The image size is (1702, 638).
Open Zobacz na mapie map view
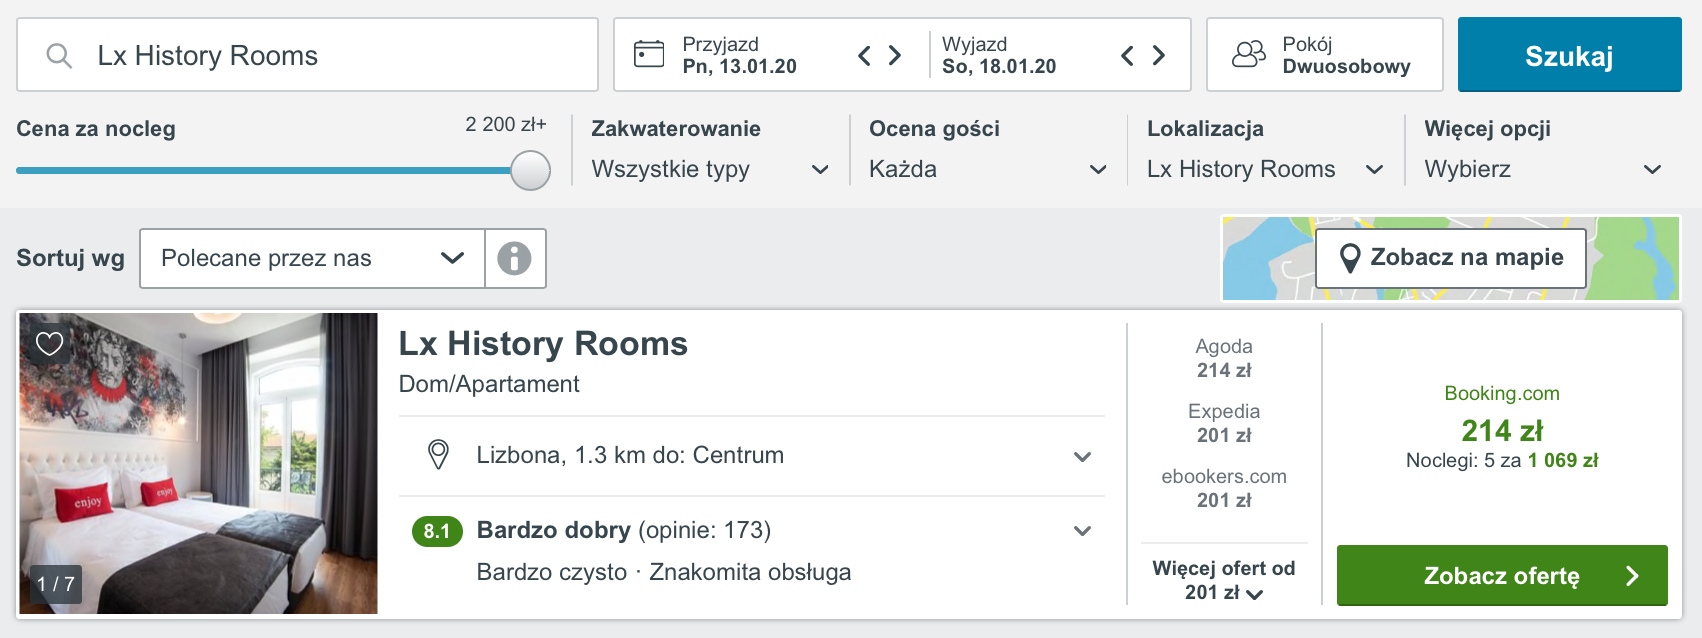1450,258
